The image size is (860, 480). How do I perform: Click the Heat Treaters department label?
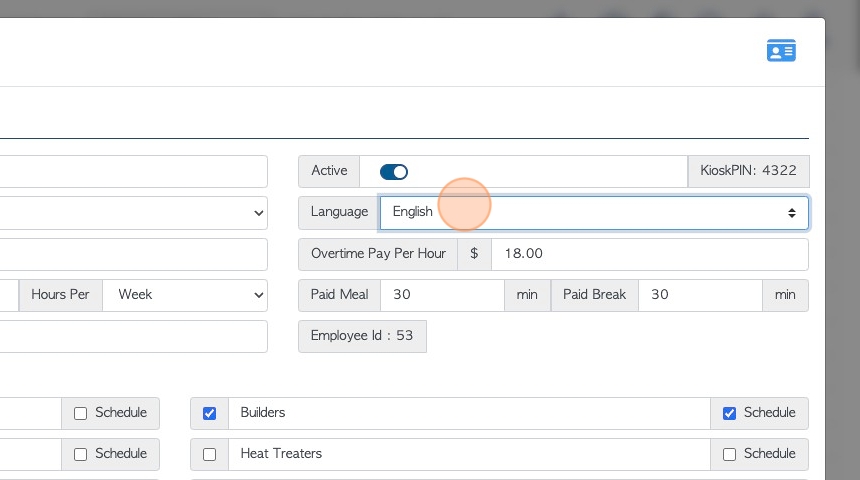(281, 454)
